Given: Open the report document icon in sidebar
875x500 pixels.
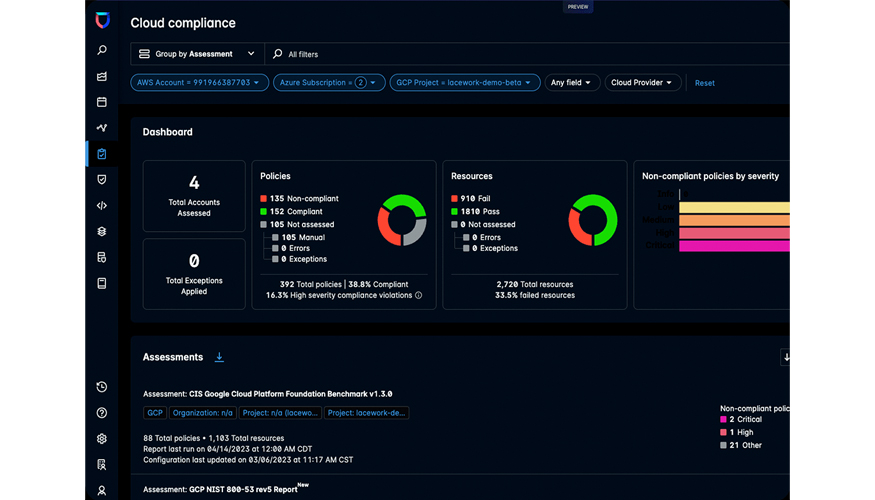Looking at the screenshot, I should [102, 283].
